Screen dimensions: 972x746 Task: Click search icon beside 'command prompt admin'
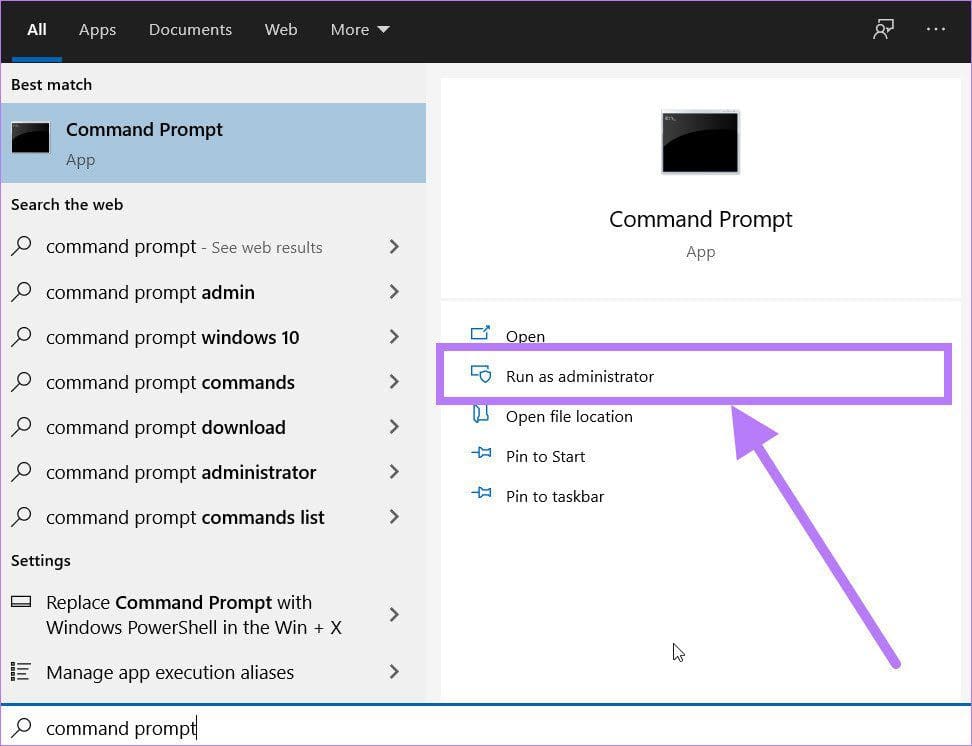[x=21, y=291]
